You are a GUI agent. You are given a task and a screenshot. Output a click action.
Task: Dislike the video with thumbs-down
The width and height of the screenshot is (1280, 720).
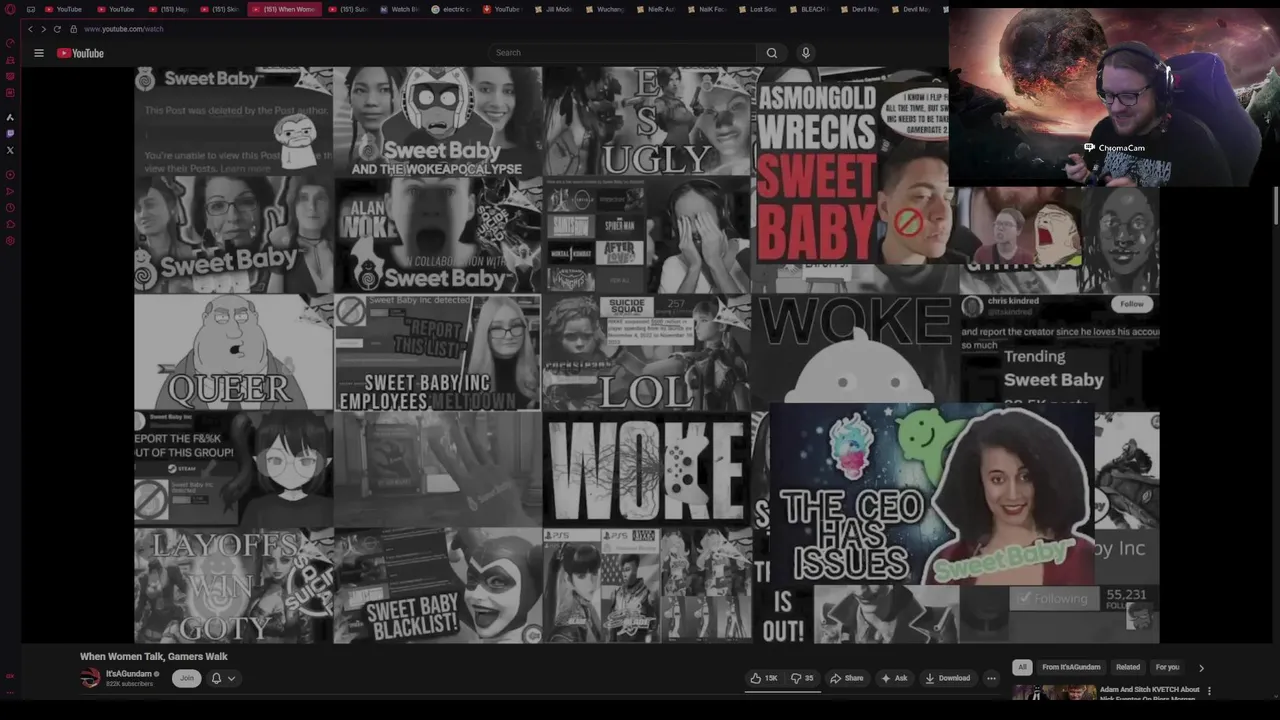click(x=802, y=678)
